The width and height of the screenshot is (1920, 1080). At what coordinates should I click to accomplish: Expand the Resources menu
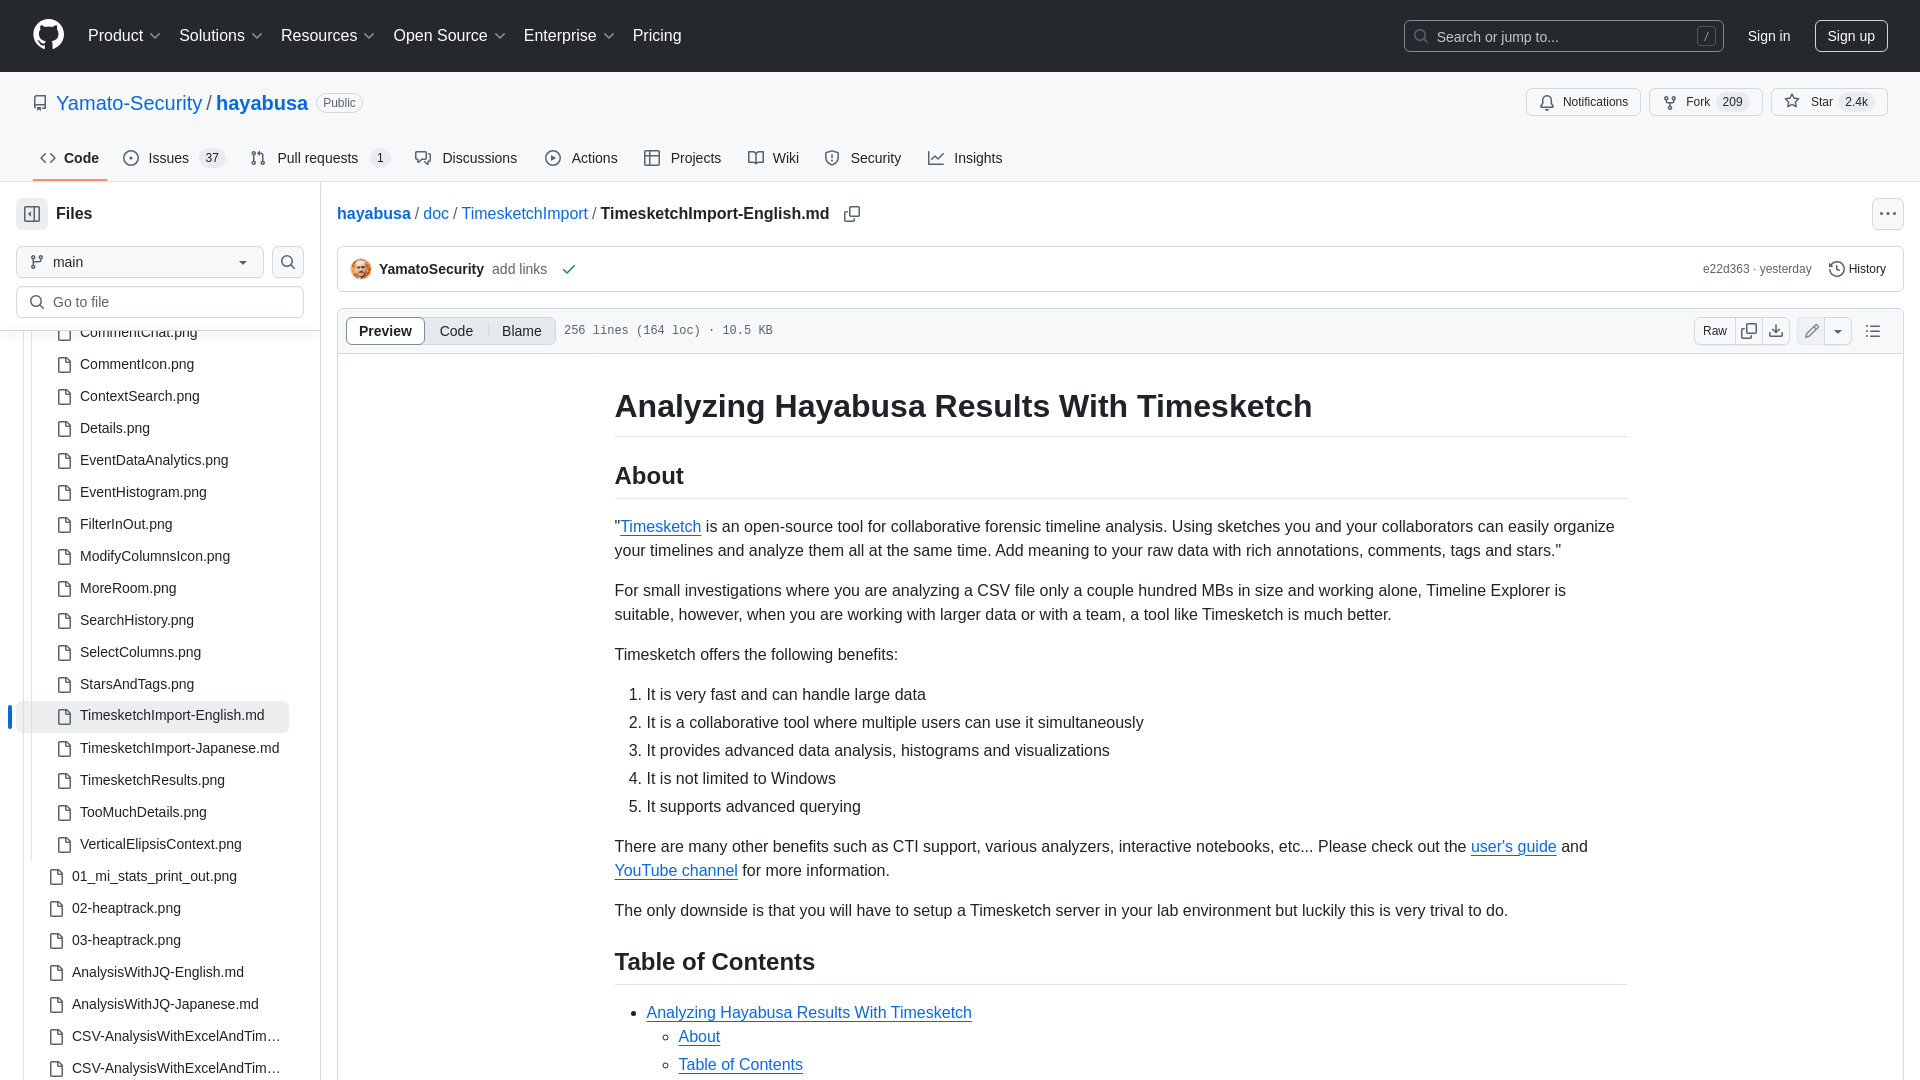328,36
